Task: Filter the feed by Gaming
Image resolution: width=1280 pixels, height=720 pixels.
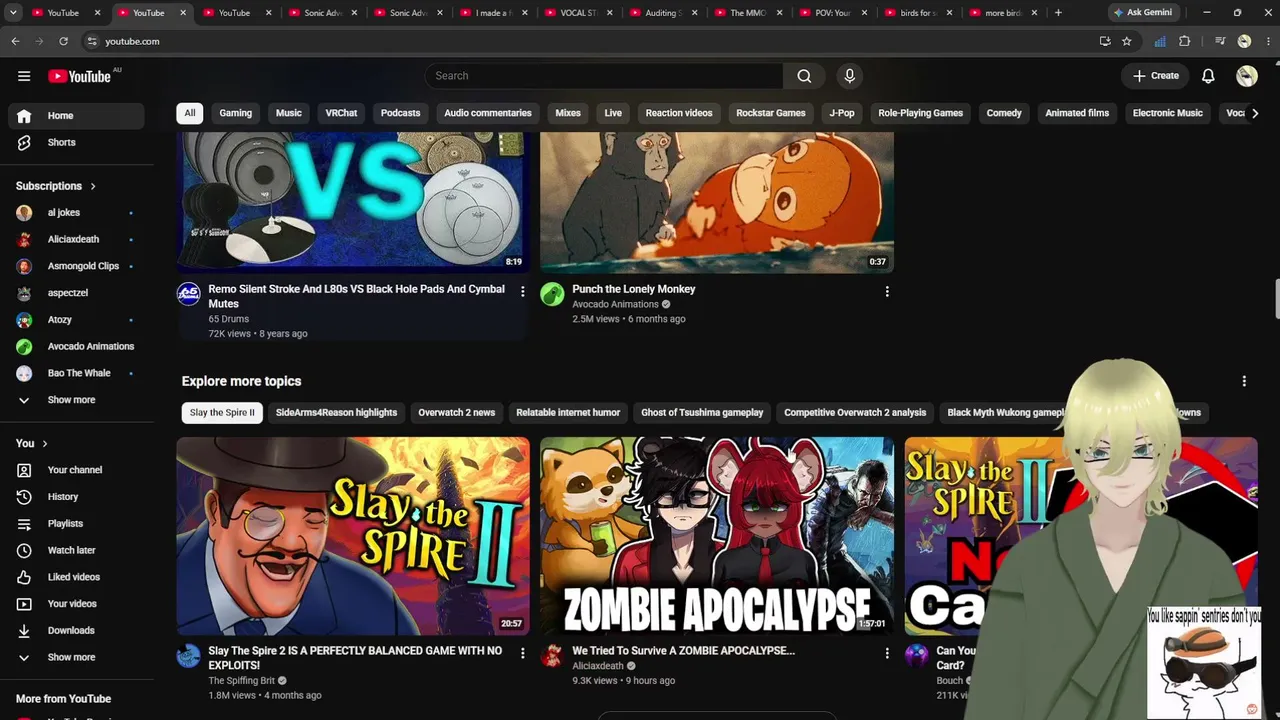Action: click(236, 113)
